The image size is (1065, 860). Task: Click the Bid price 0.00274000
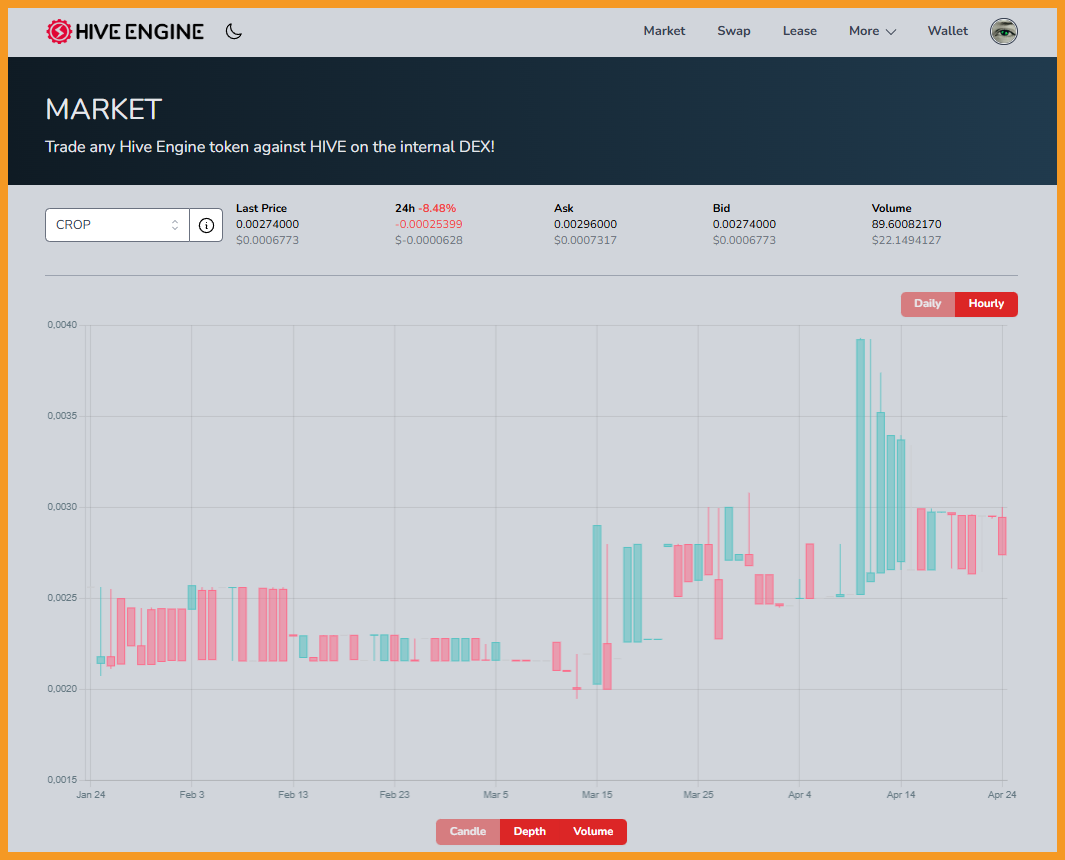(744, 224)
